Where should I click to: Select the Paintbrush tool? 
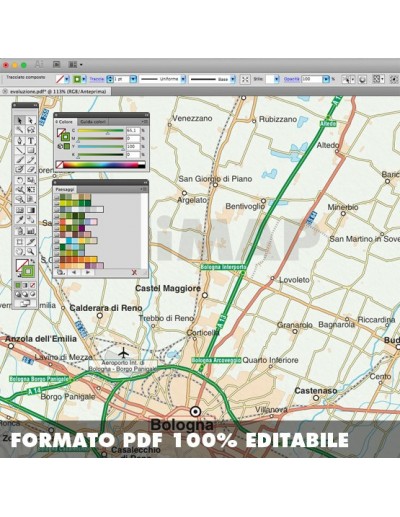point(20,160)
